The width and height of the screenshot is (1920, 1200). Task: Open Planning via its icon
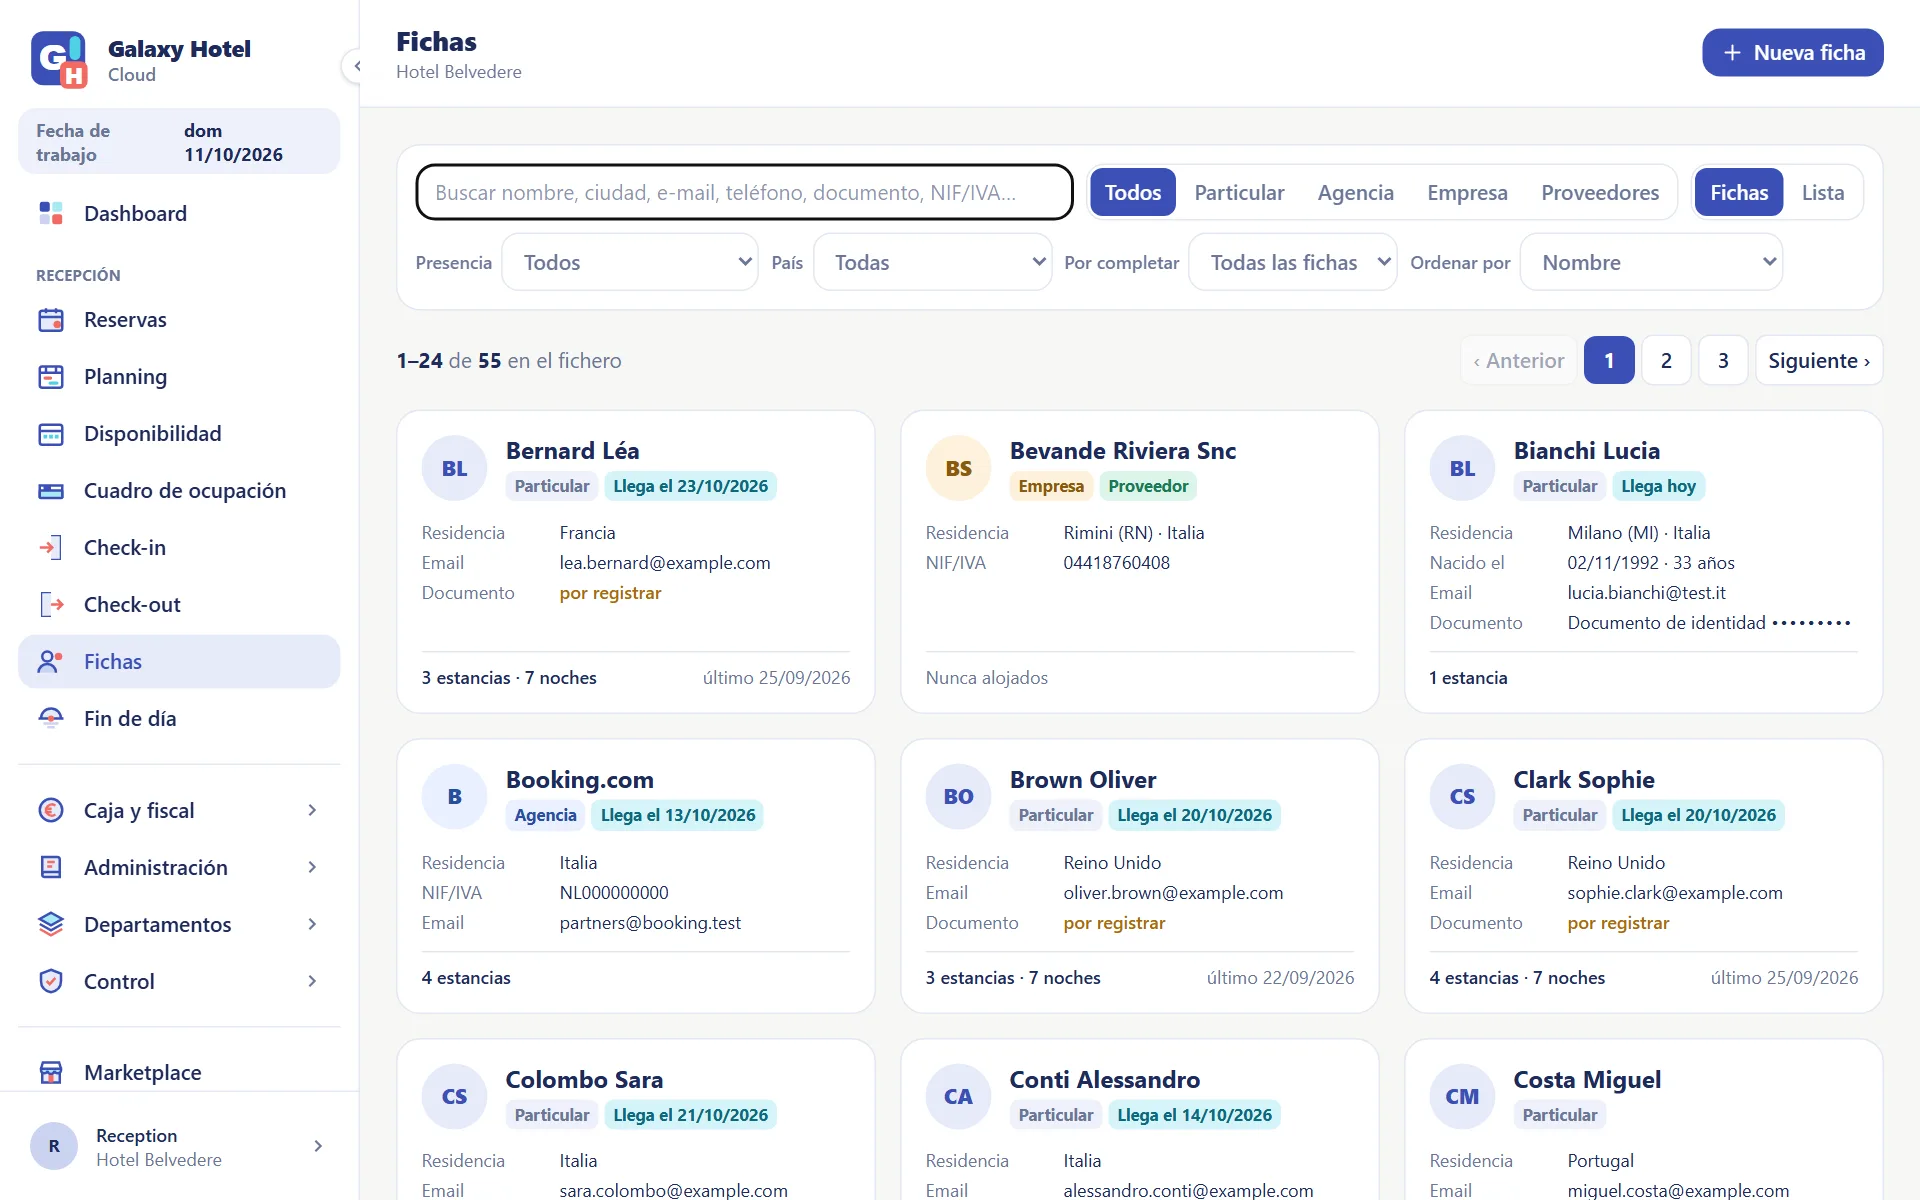click(51, 377)
